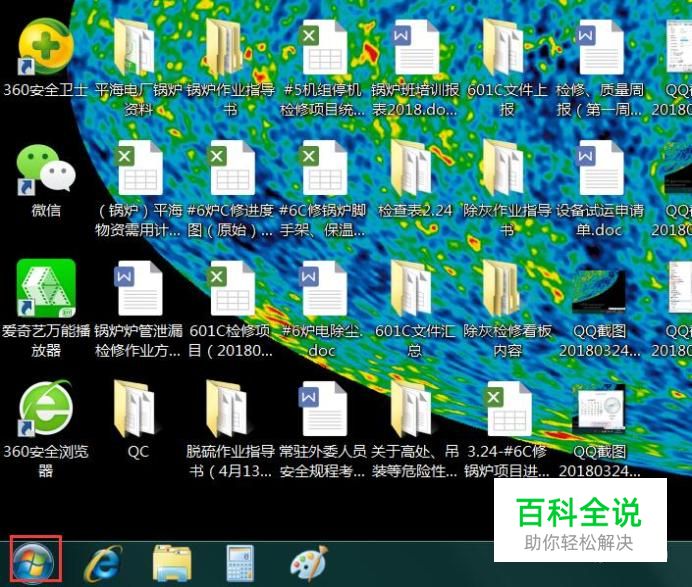Open the 锅炉班培训报表2018 Word document

tap(415, 48)
